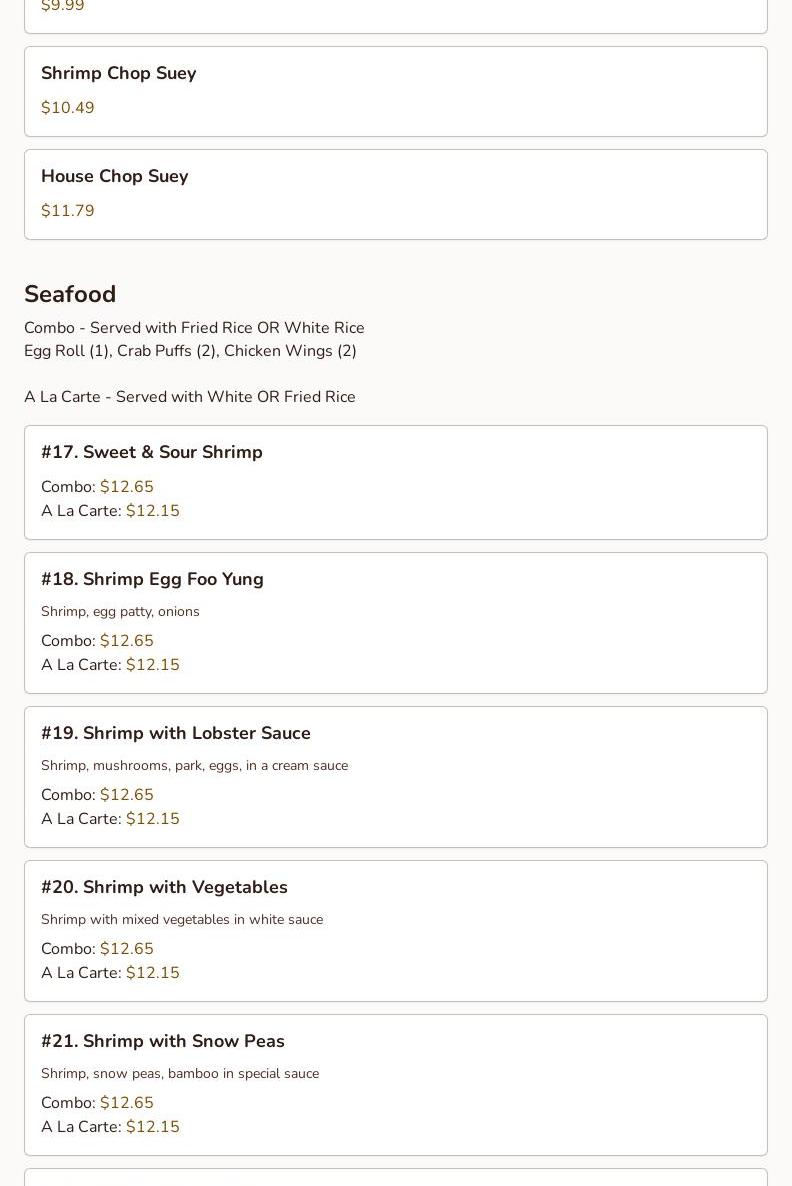Click Shrimp with Snow Peas A La Carte price

[x=152, y=1127]
